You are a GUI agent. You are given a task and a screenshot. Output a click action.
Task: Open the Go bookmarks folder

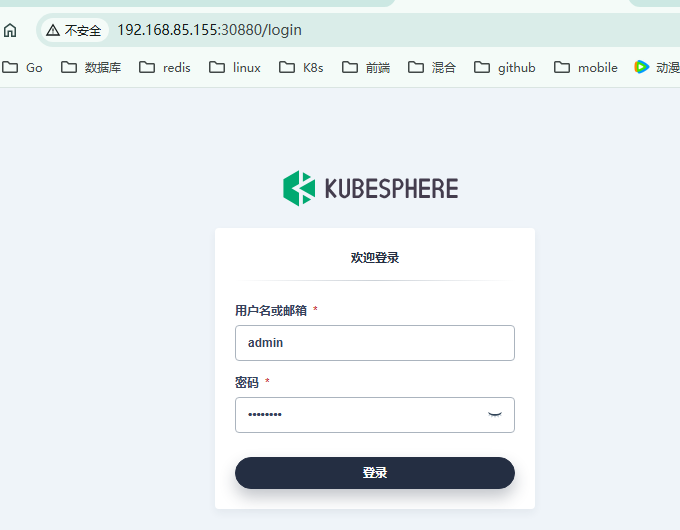point(23,68)
